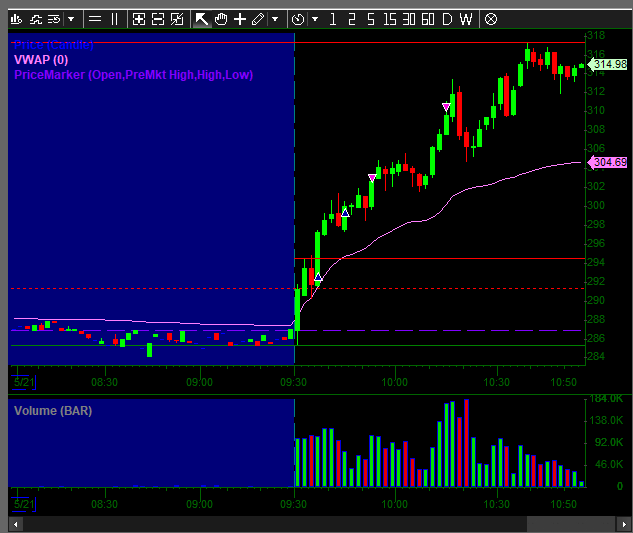Click the magenta down-triangle marker near 303
This screenshot has height=533, width=633.
pos(372,178)
